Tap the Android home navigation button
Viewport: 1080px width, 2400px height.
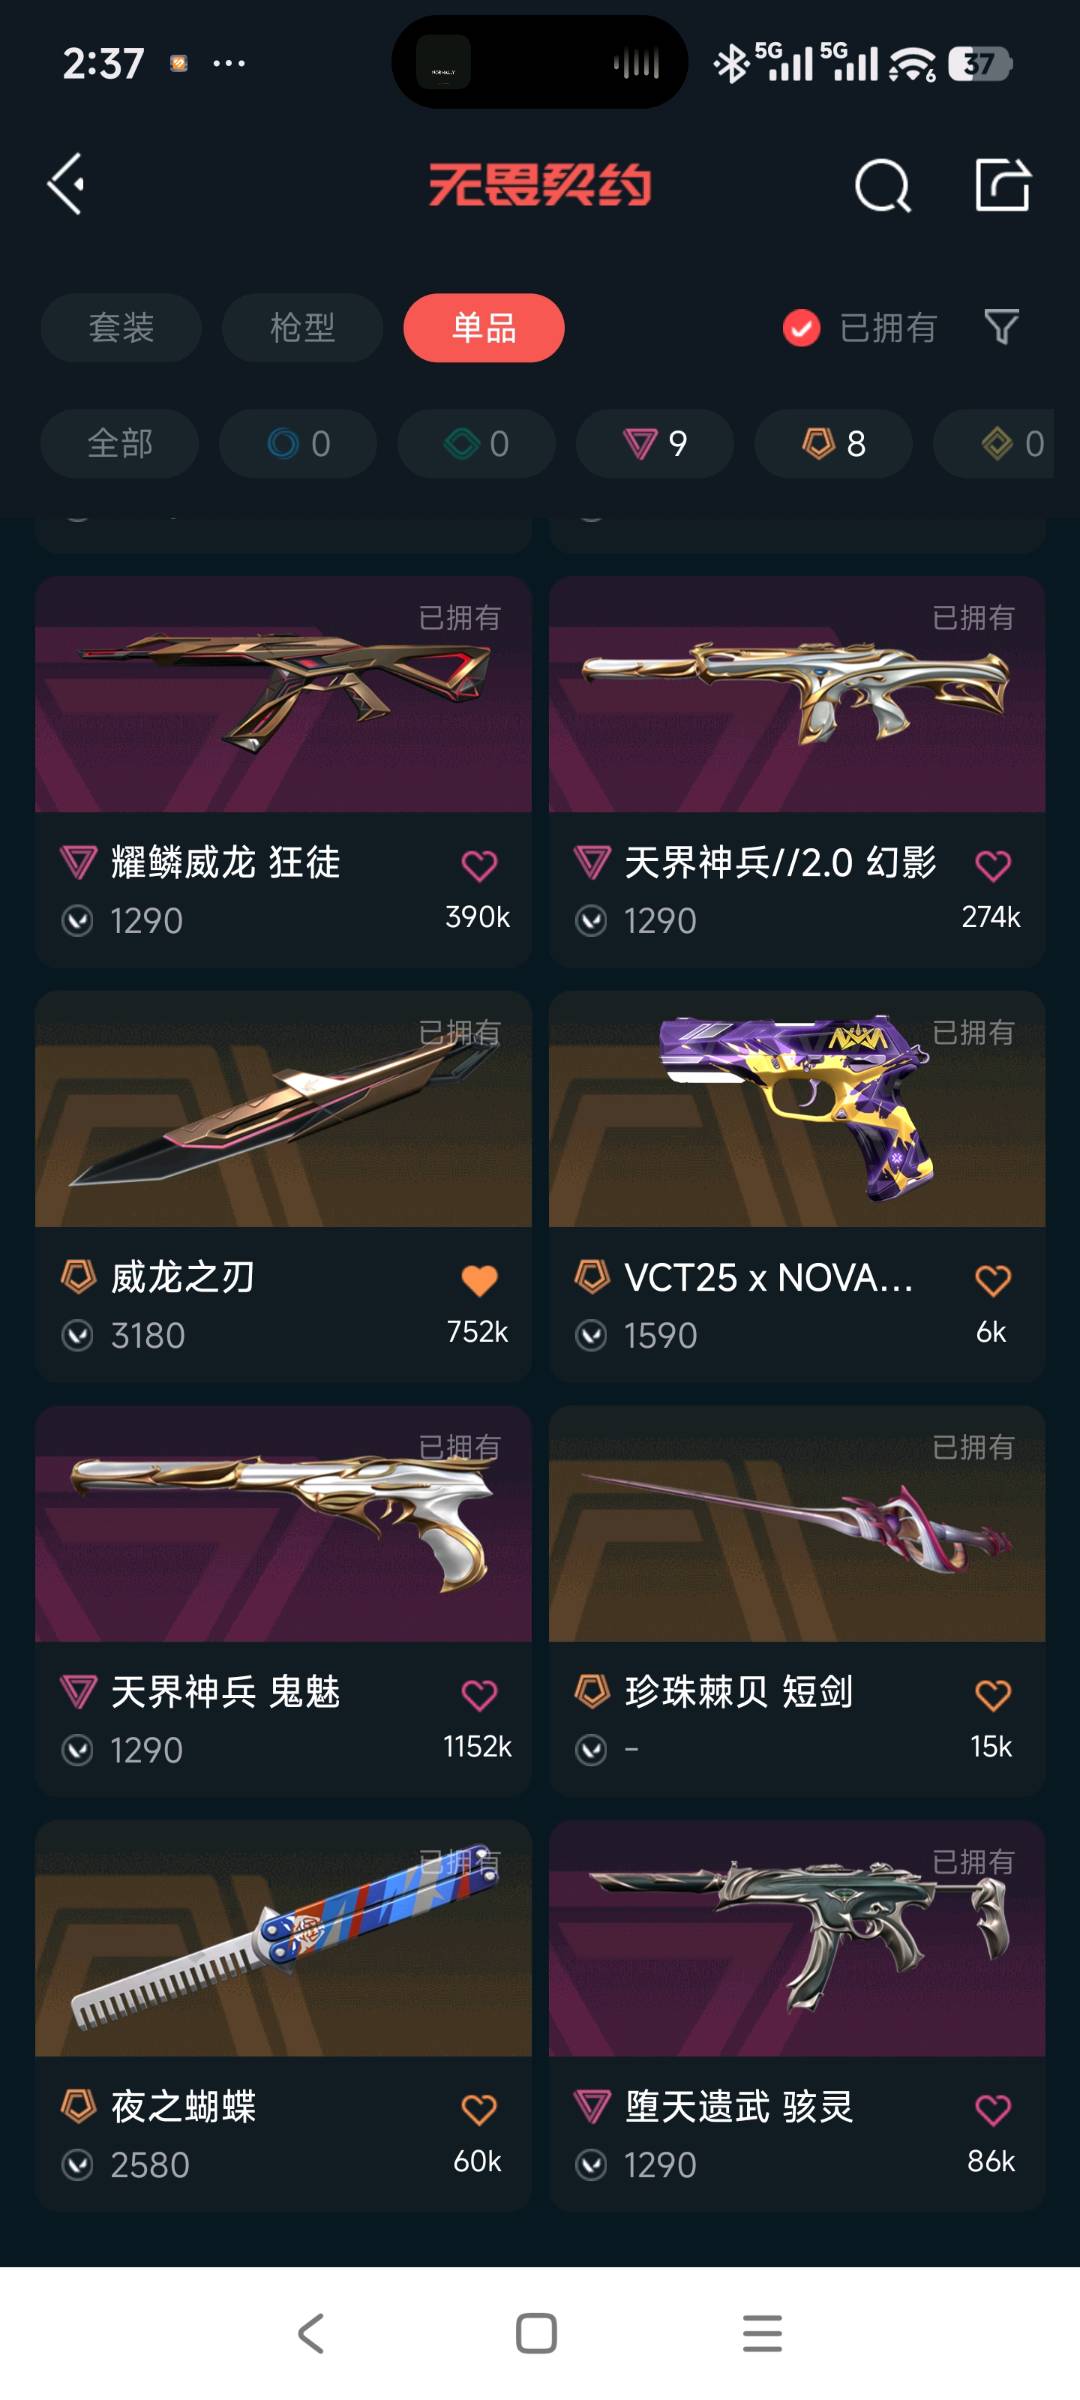(537, 2334)
